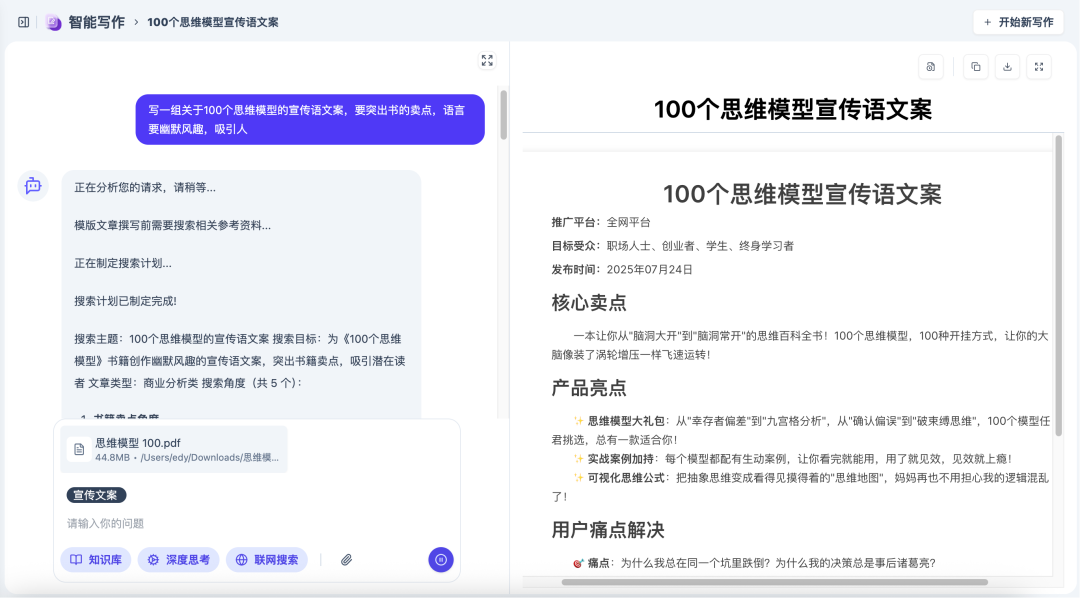Click the document horizontal scrollbar

775,582
